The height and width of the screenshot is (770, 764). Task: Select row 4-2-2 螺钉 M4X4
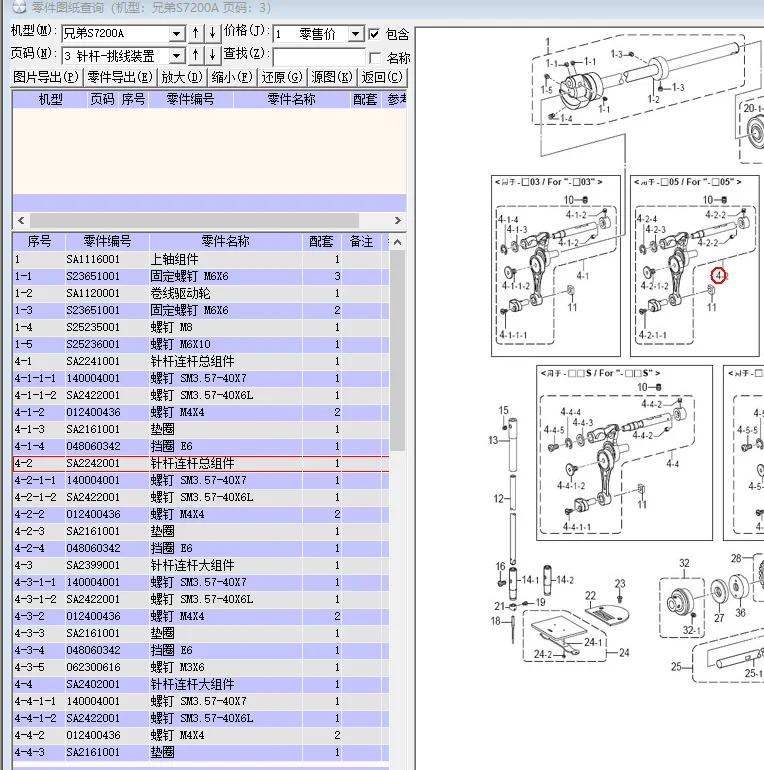coord(201,514)
